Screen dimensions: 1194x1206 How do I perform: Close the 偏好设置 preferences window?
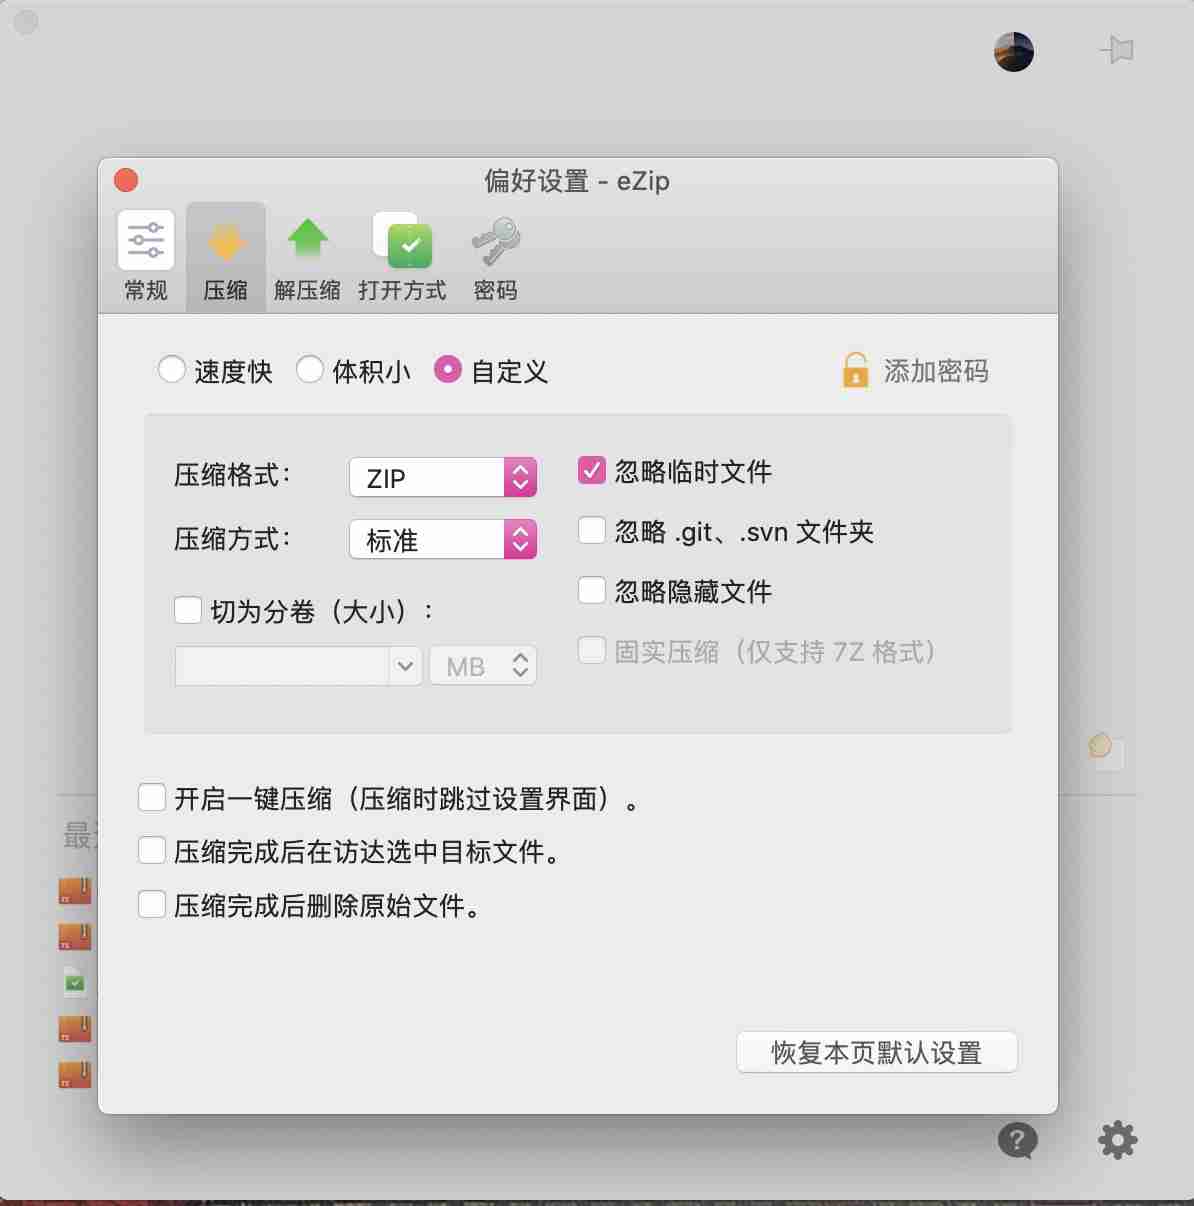[126, 180]
